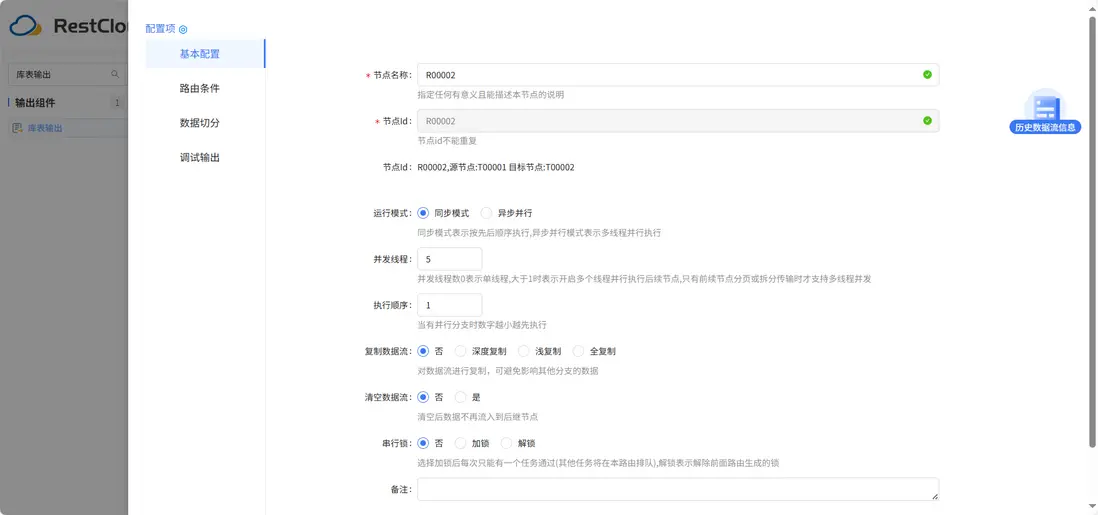Click the hint 对数据流进行复制，可避免影响其他分支的数据

pyautogui.click(x=508, y=371)
